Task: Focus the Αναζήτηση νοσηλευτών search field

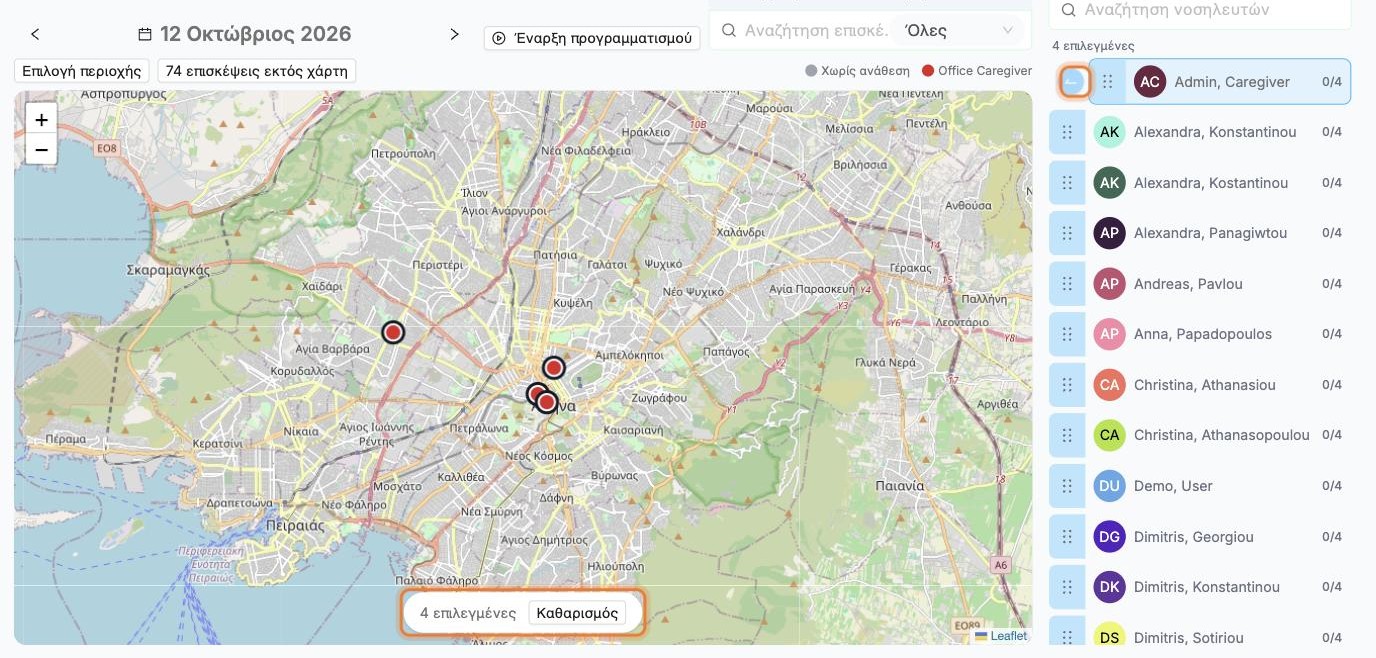Action: coord(1201,10)
